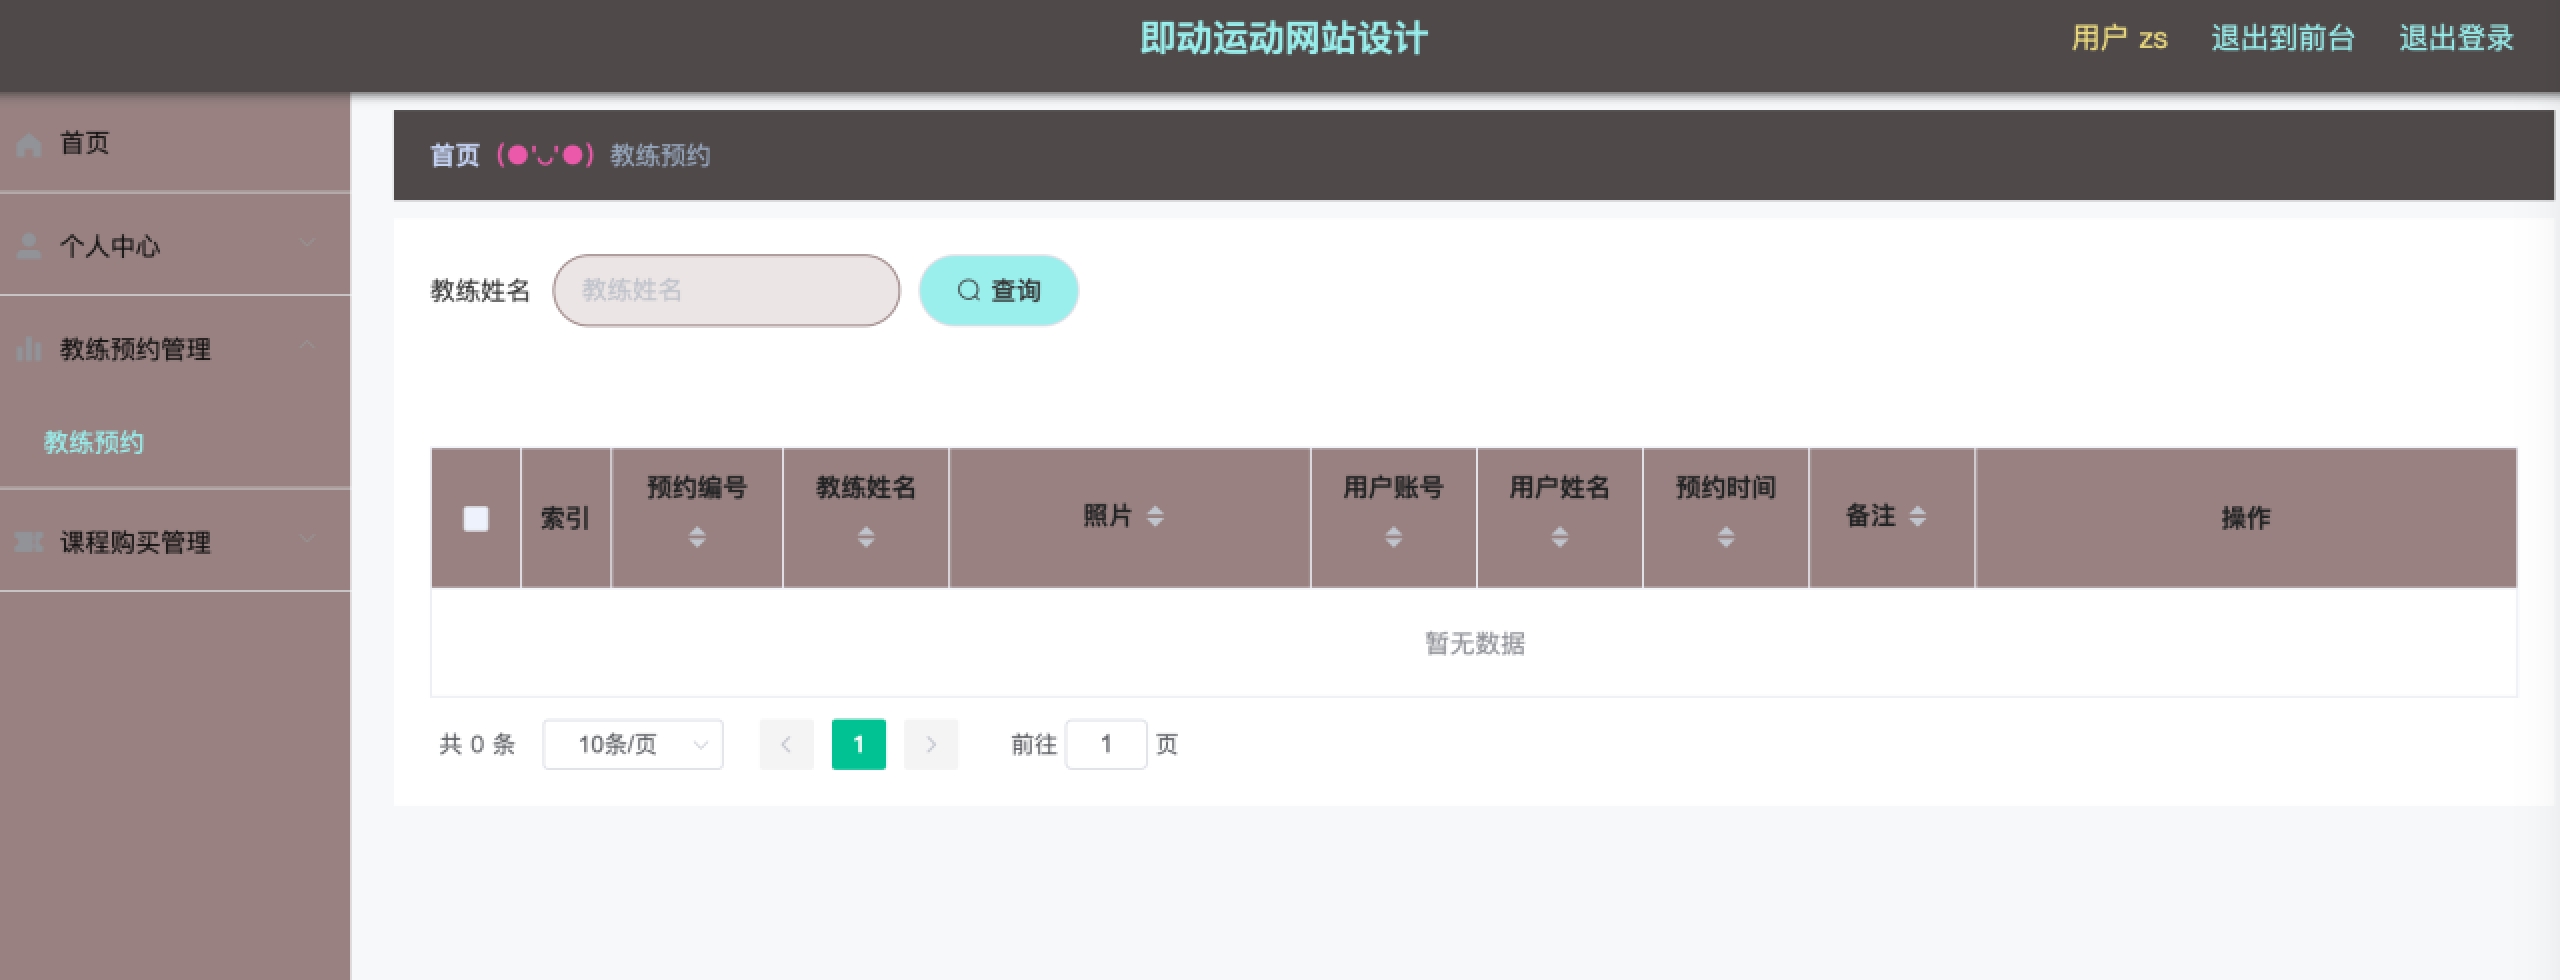2560x980 pixels.
Task: Sort by 照片 column arrows
Action: (1155, 516)
